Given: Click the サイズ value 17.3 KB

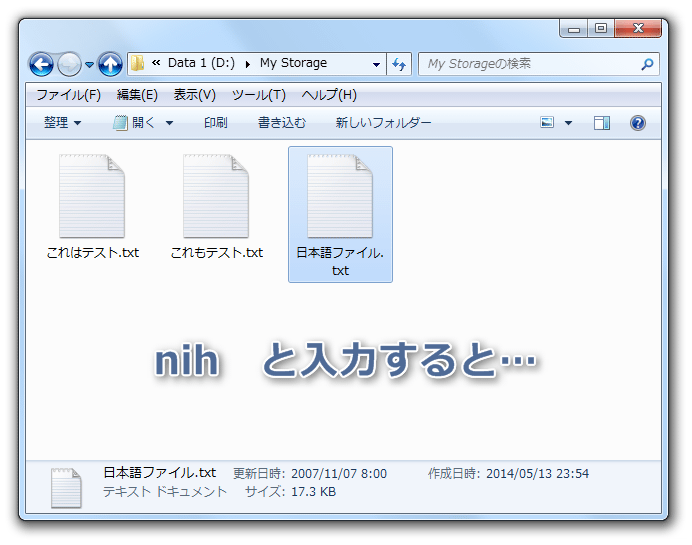Looking at the screenshot, I should coord(313,492).
